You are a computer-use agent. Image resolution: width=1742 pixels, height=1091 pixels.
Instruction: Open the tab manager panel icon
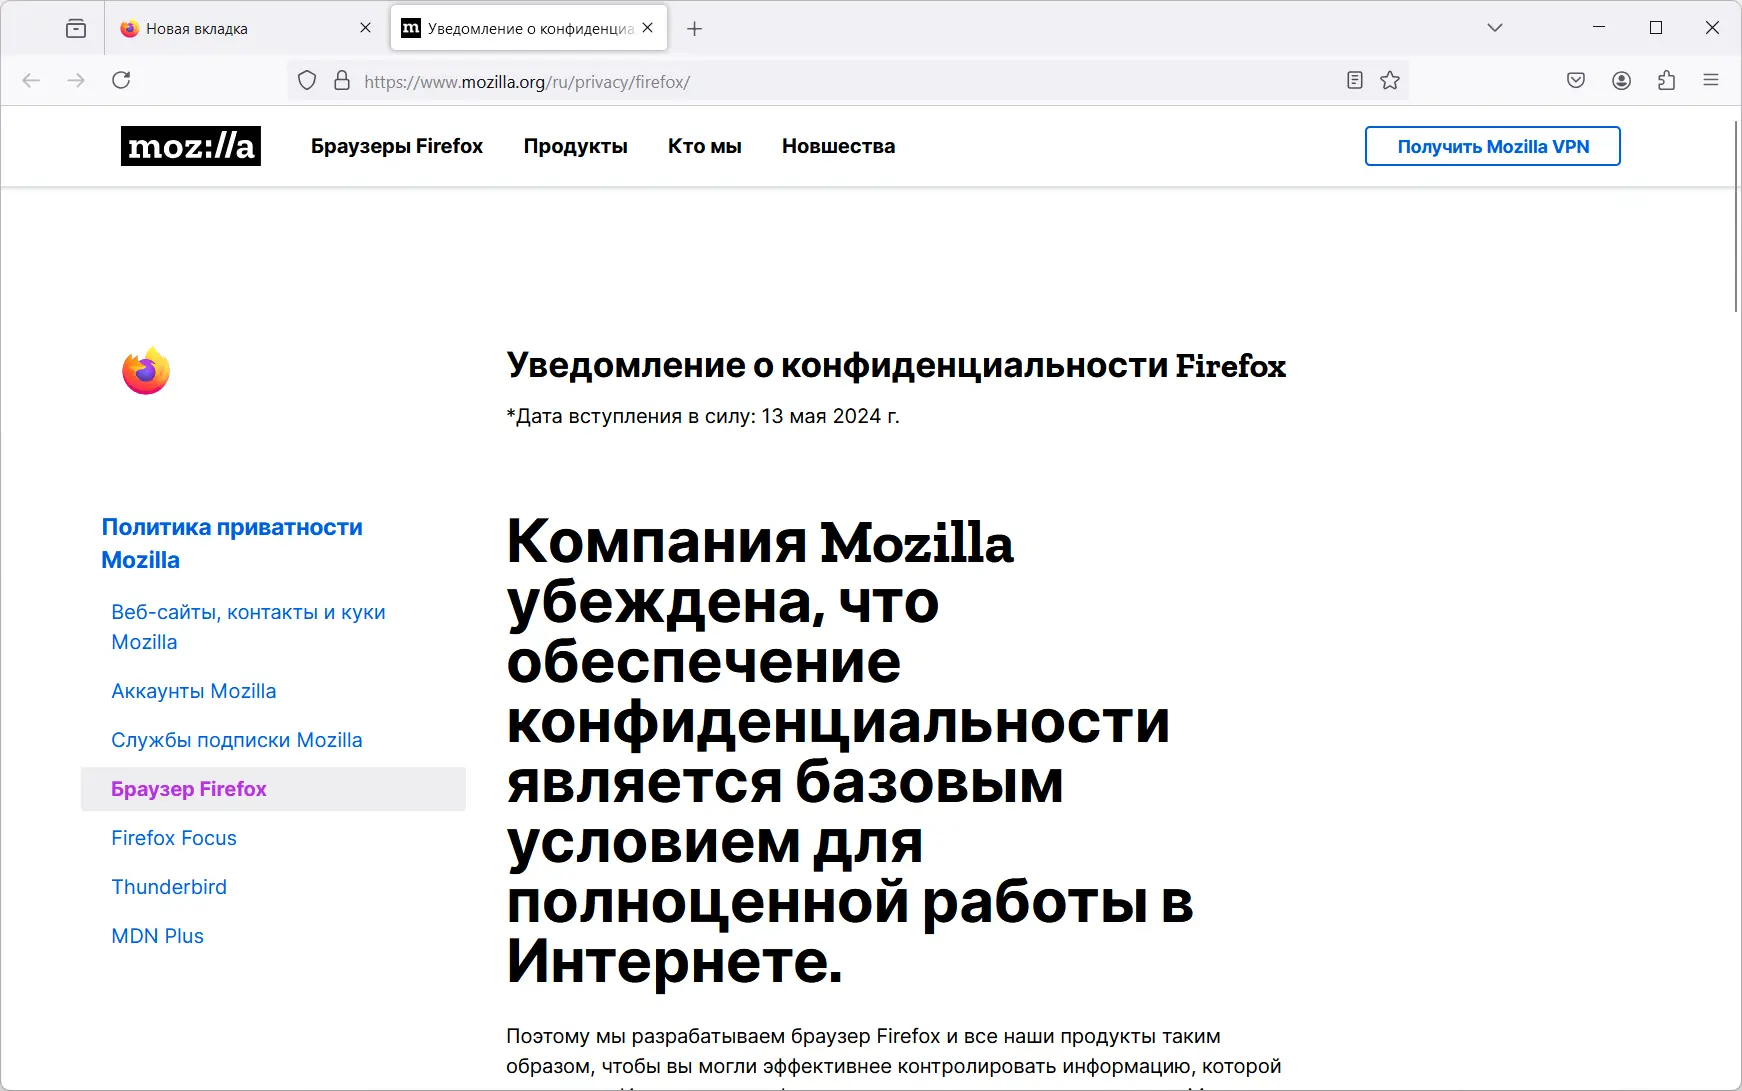tap(76, 28)
